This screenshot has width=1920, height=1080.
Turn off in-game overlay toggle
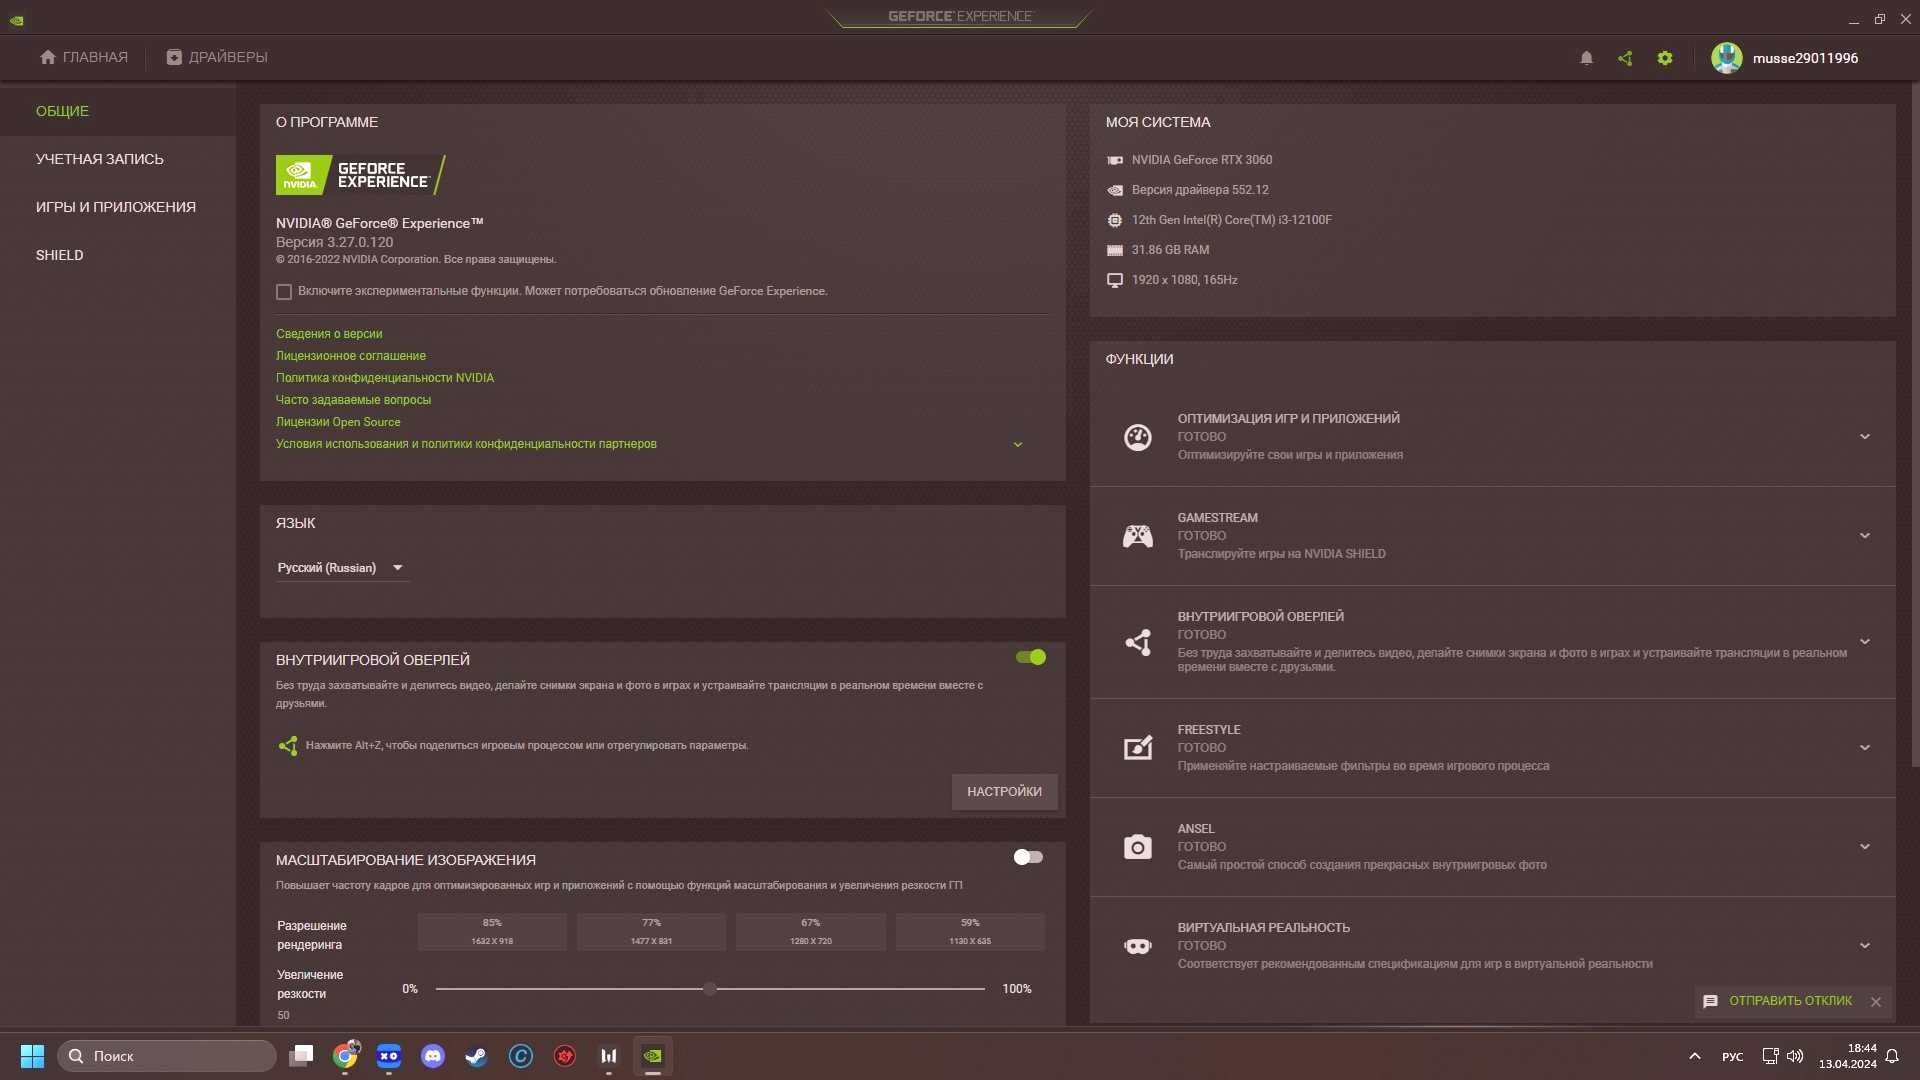pyautogui.click(x=1030, y=657)
